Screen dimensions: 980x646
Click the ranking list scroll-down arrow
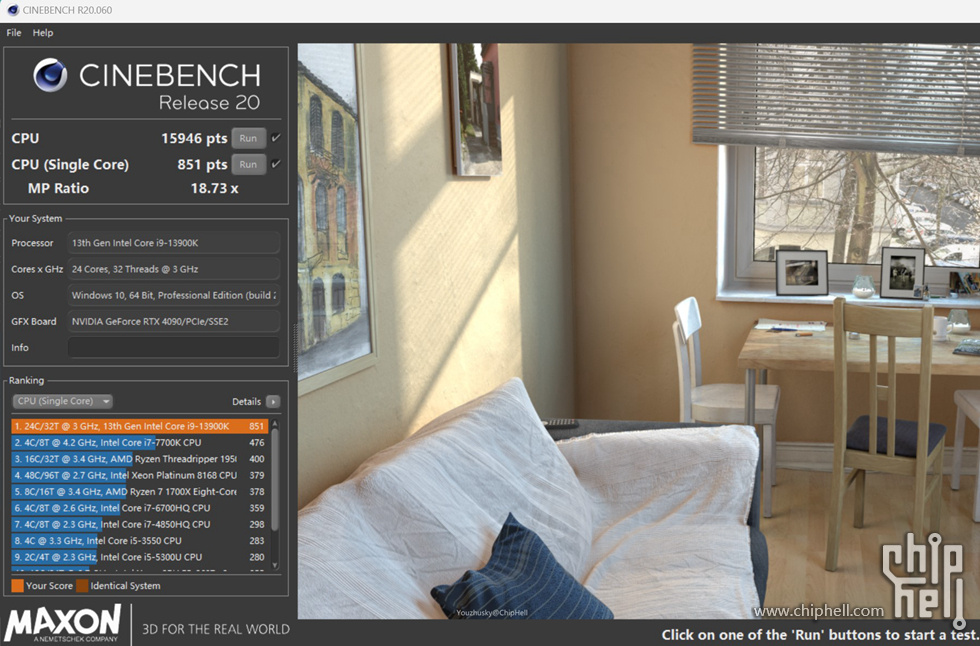(274, 565)
